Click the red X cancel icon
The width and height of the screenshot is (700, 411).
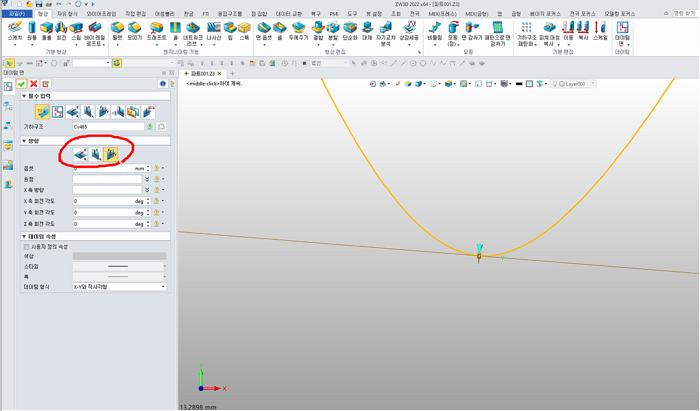(33, 84)
